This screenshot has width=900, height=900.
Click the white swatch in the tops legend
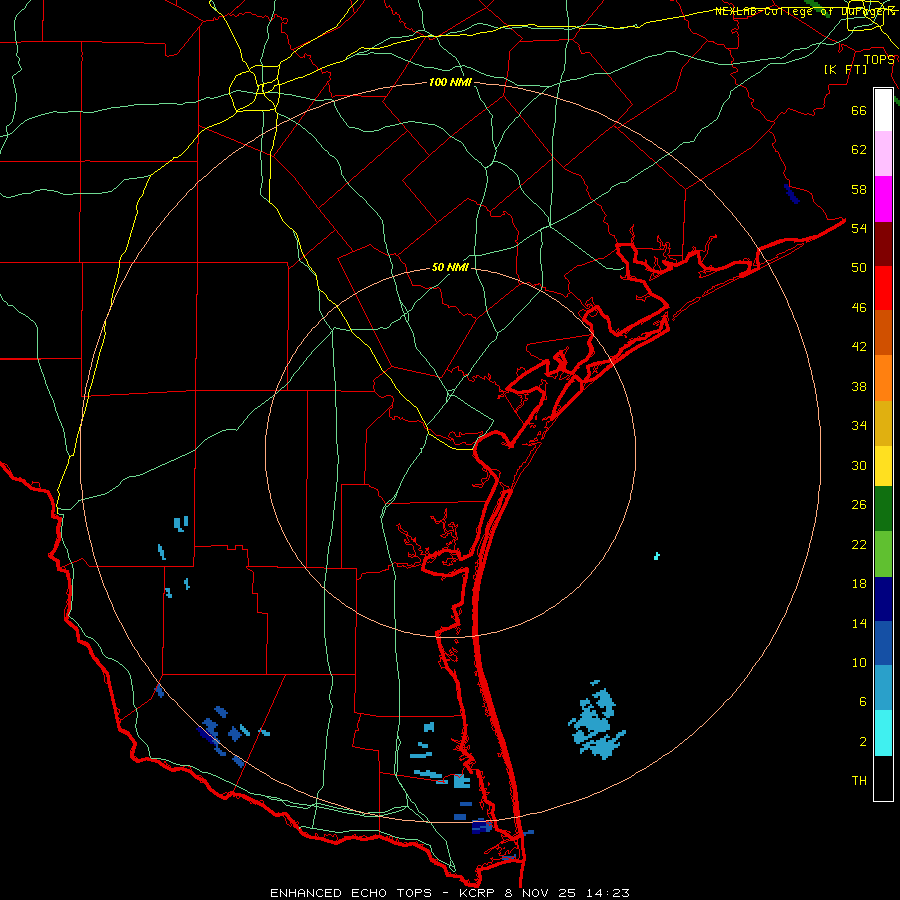883,110
